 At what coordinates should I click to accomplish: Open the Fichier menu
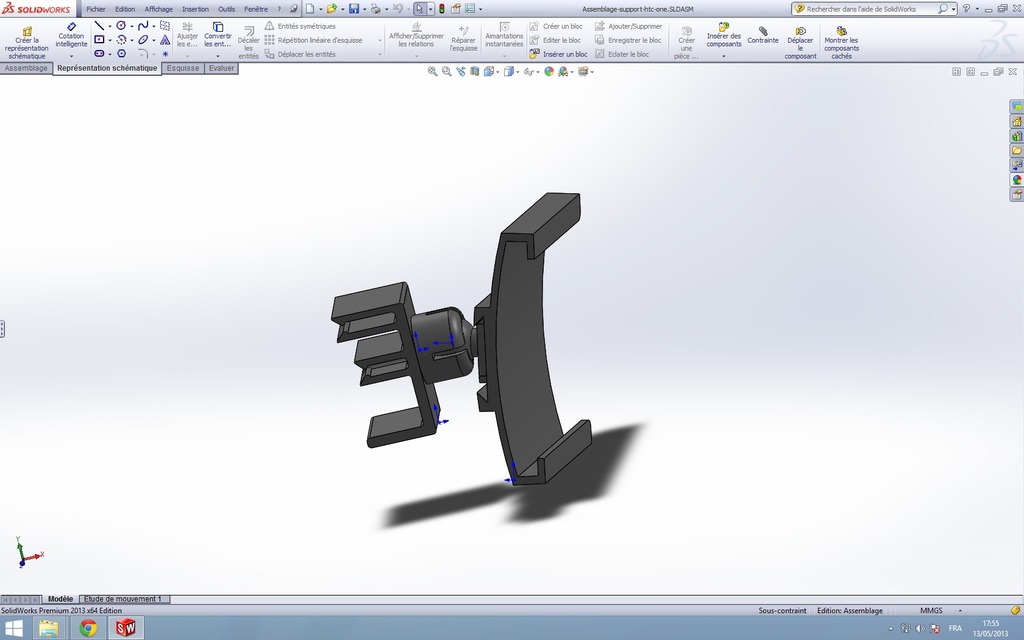click(96, 9)
